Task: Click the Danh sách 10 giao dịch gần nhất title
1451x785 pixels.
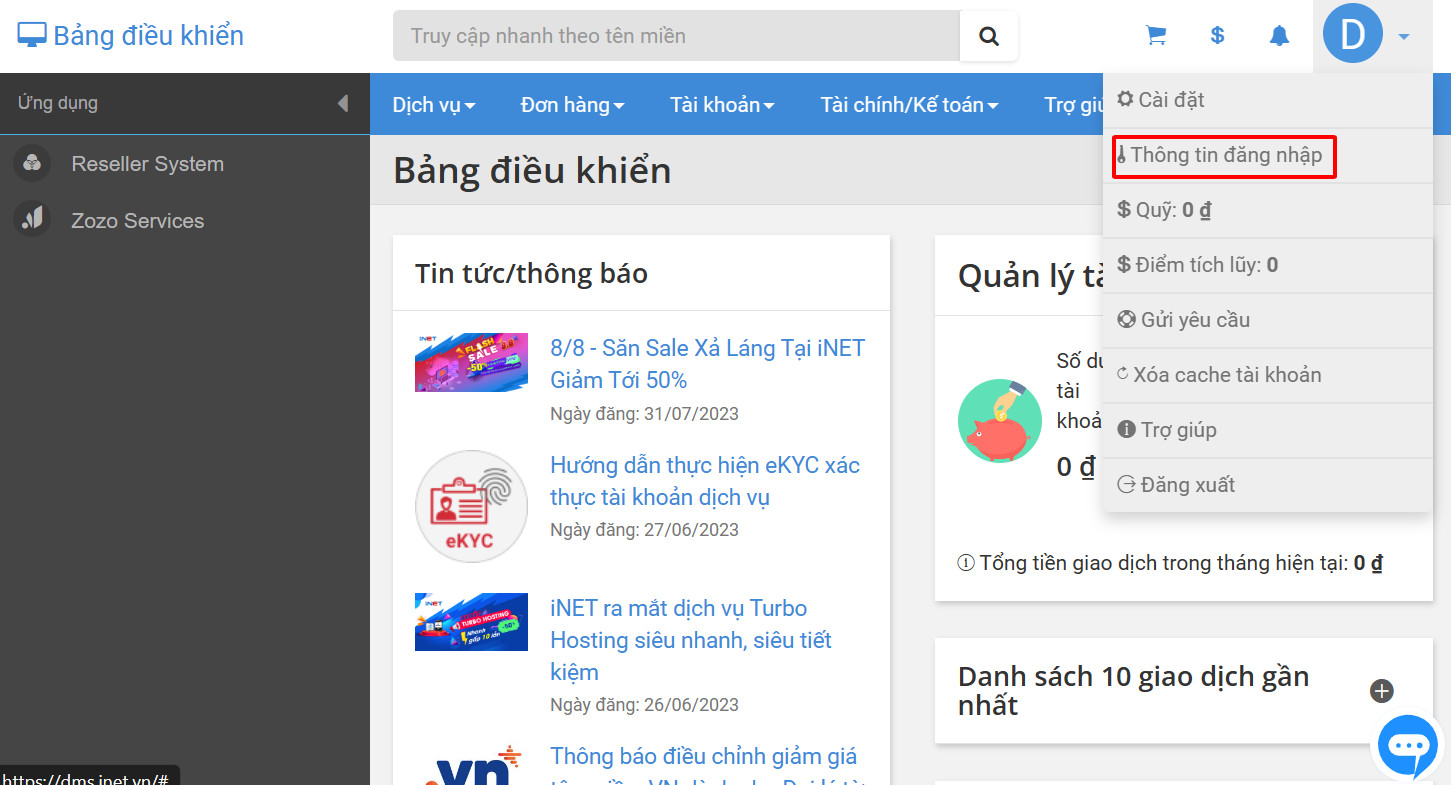Action: [x=1133, y=691]
